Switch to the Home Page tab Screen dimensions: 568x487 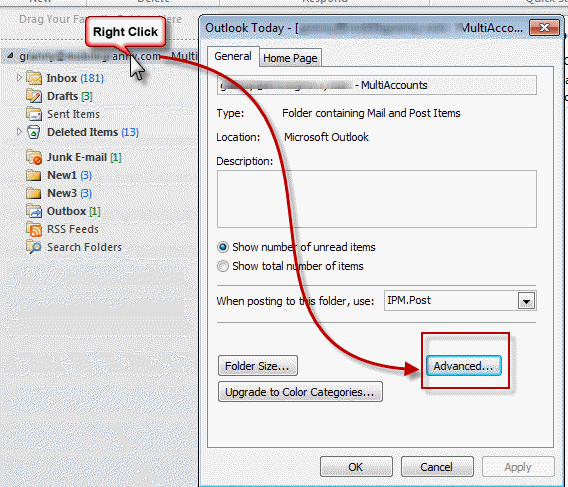point(290,58)
